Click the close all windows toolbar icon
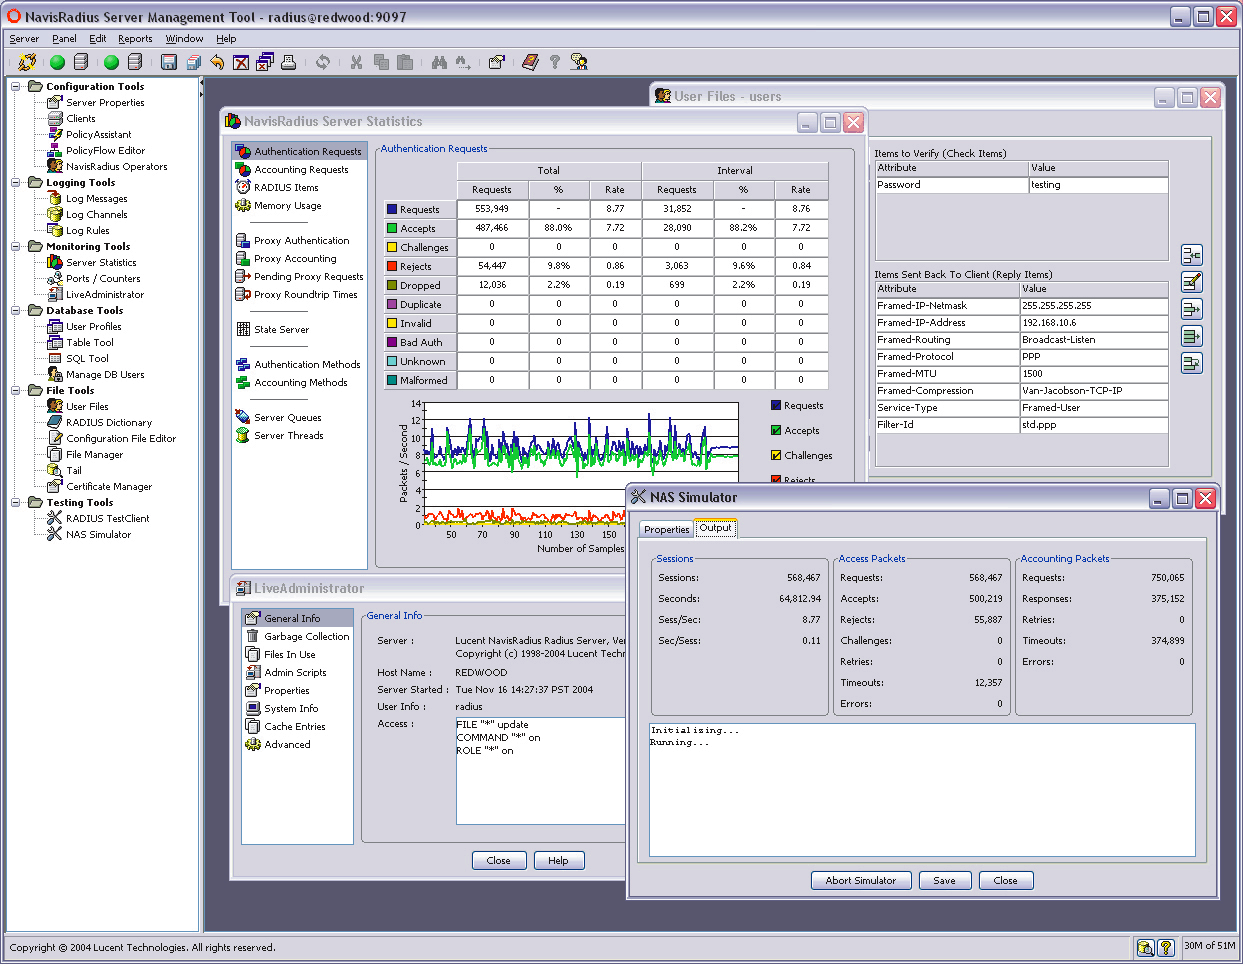This screenshot has height=966, width=1245. pyautogui.click(x=265, y=62)
